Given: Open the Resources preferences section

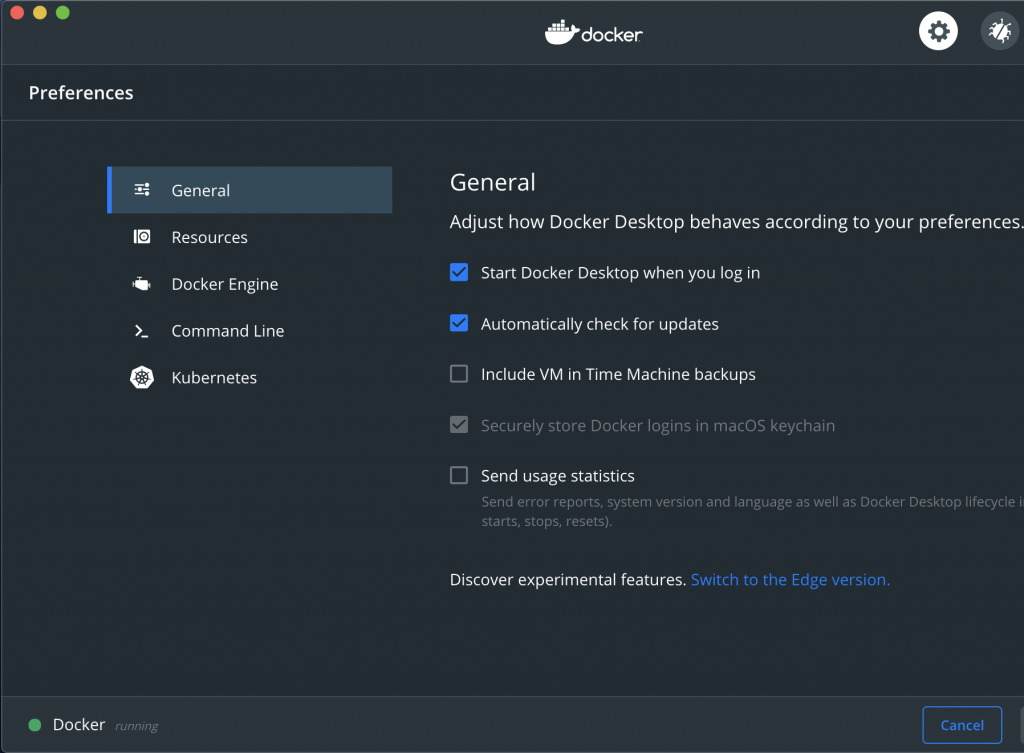Looking at the screenshot, I should point(249,237).
